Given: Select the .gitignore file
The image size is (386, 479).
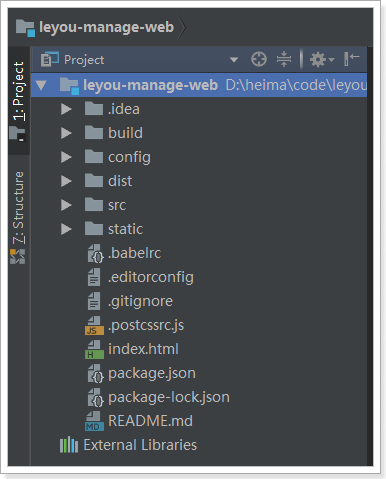Looking at the screenshot, I should 140,301.
